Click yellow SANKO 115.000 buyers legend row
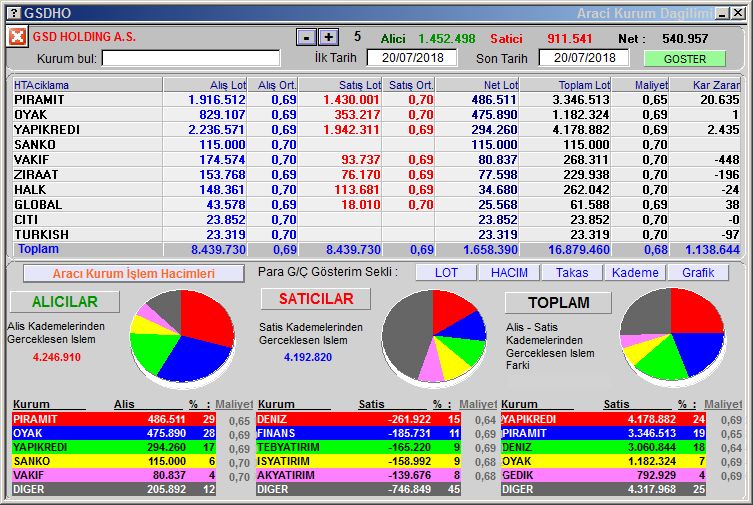Image resolution: width=753 pixels, height=505 pixels. point(114,461)
